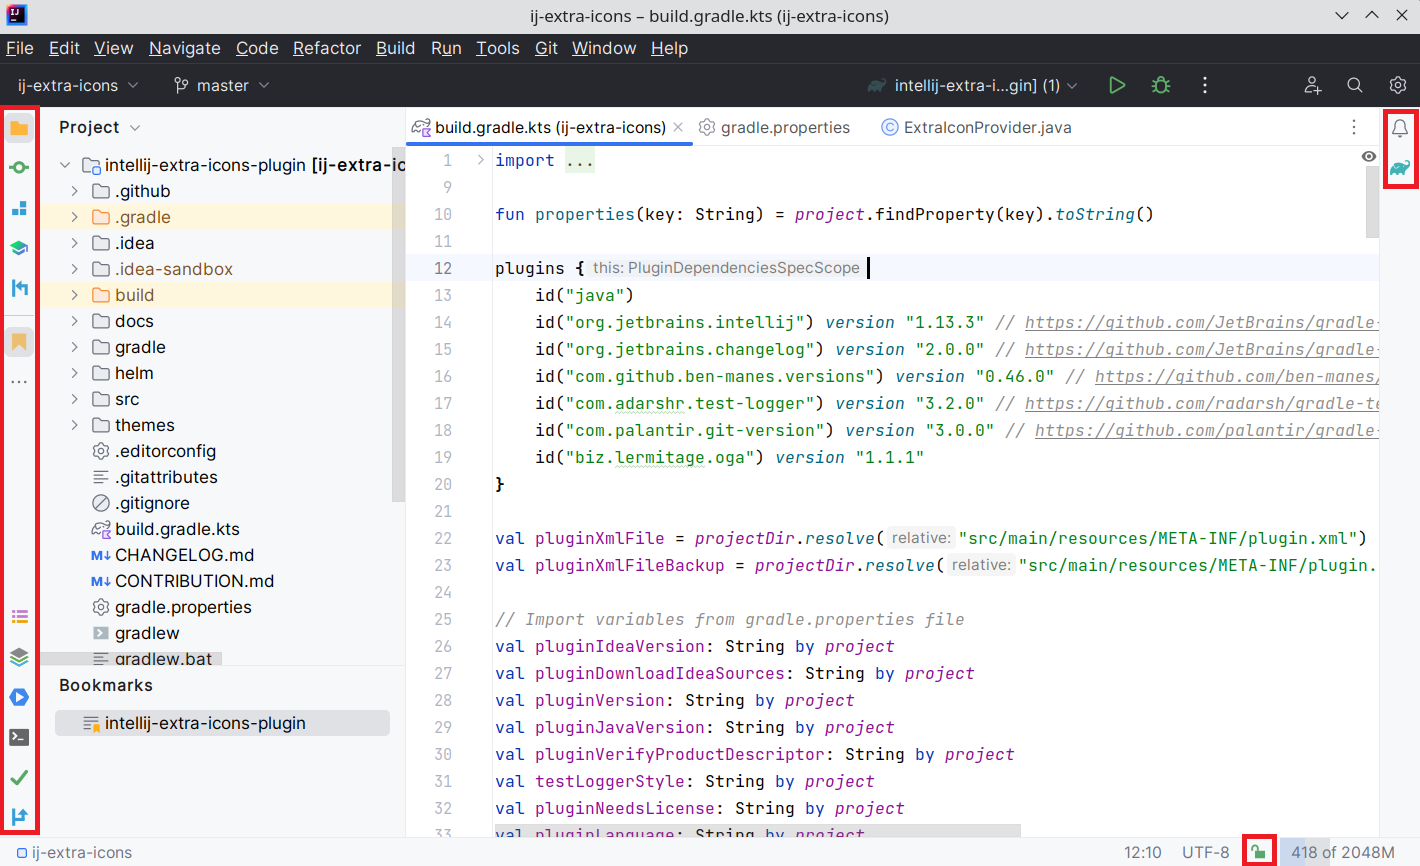Click the editor vertical scrollbar thumb
Image resolution: width=1420 pixels, height=866 pixels.
coord(1373,202)
